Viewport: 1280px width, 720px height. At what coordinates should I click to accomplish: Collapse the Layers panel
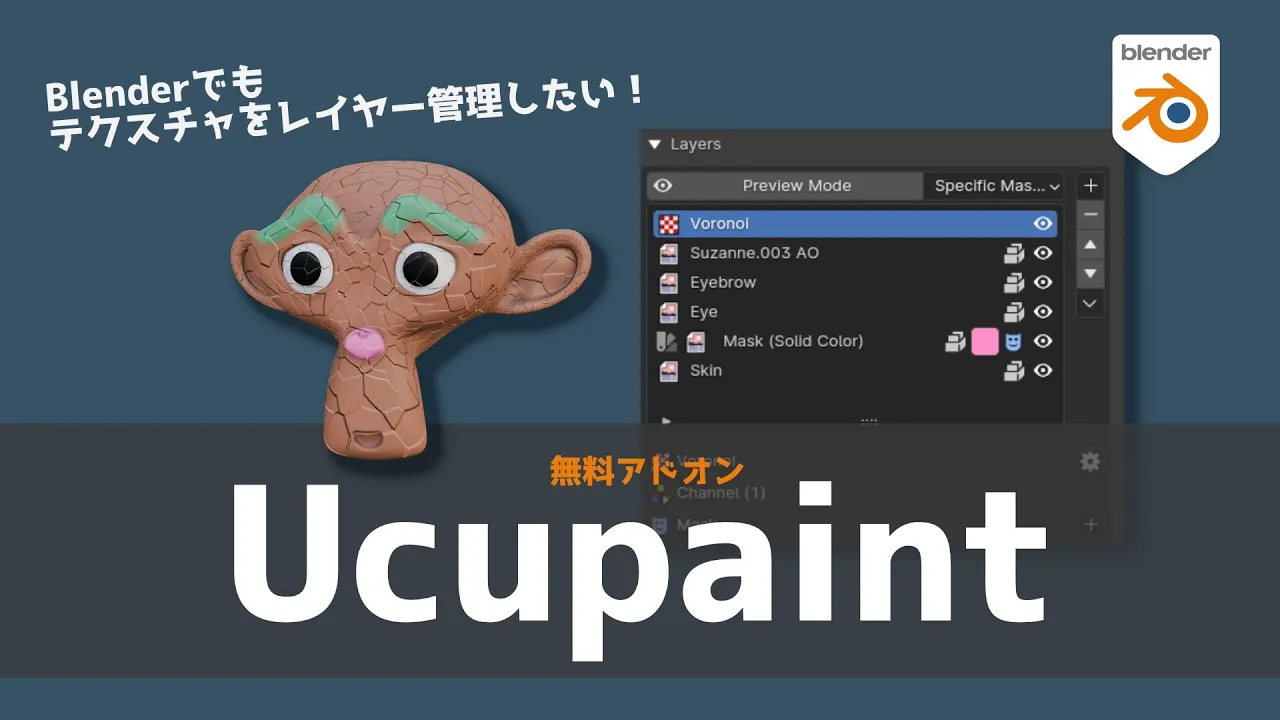point(655,145)
